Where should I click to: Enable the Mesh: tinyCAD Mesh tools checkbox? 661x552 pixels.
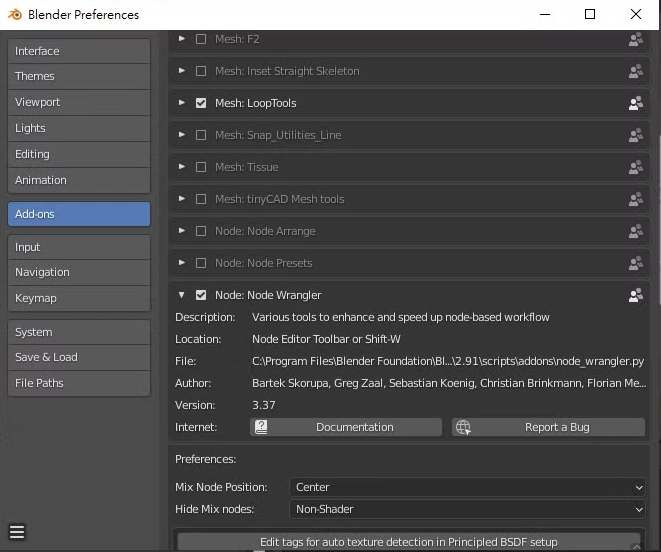click(x=201, y=199)
